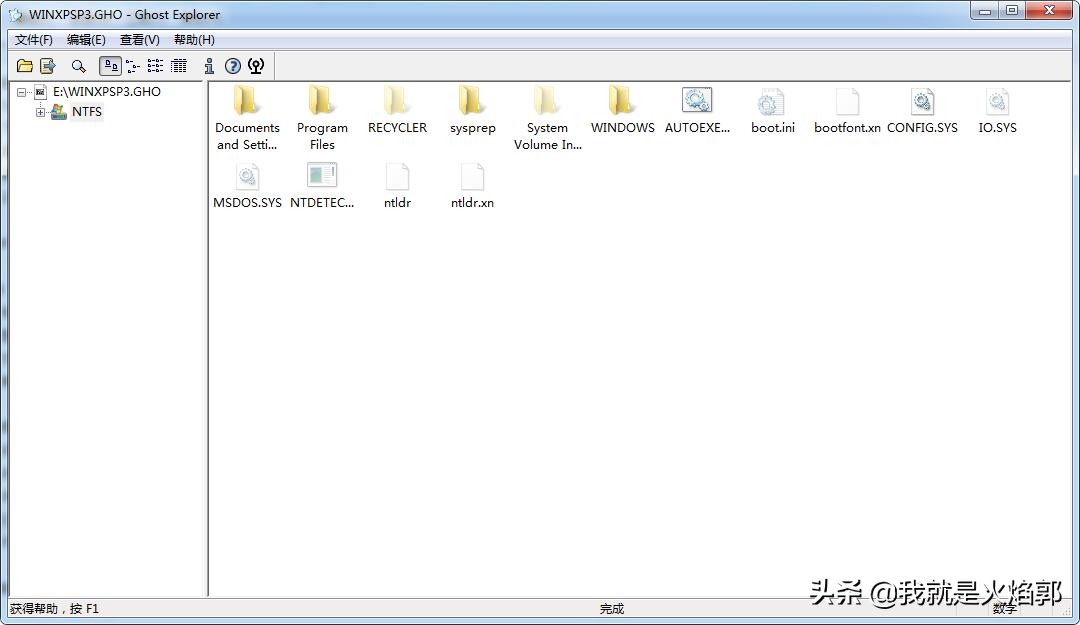Switch to large icons view
The height and width of the screenshot is (625, 1080).
[110, 66]
